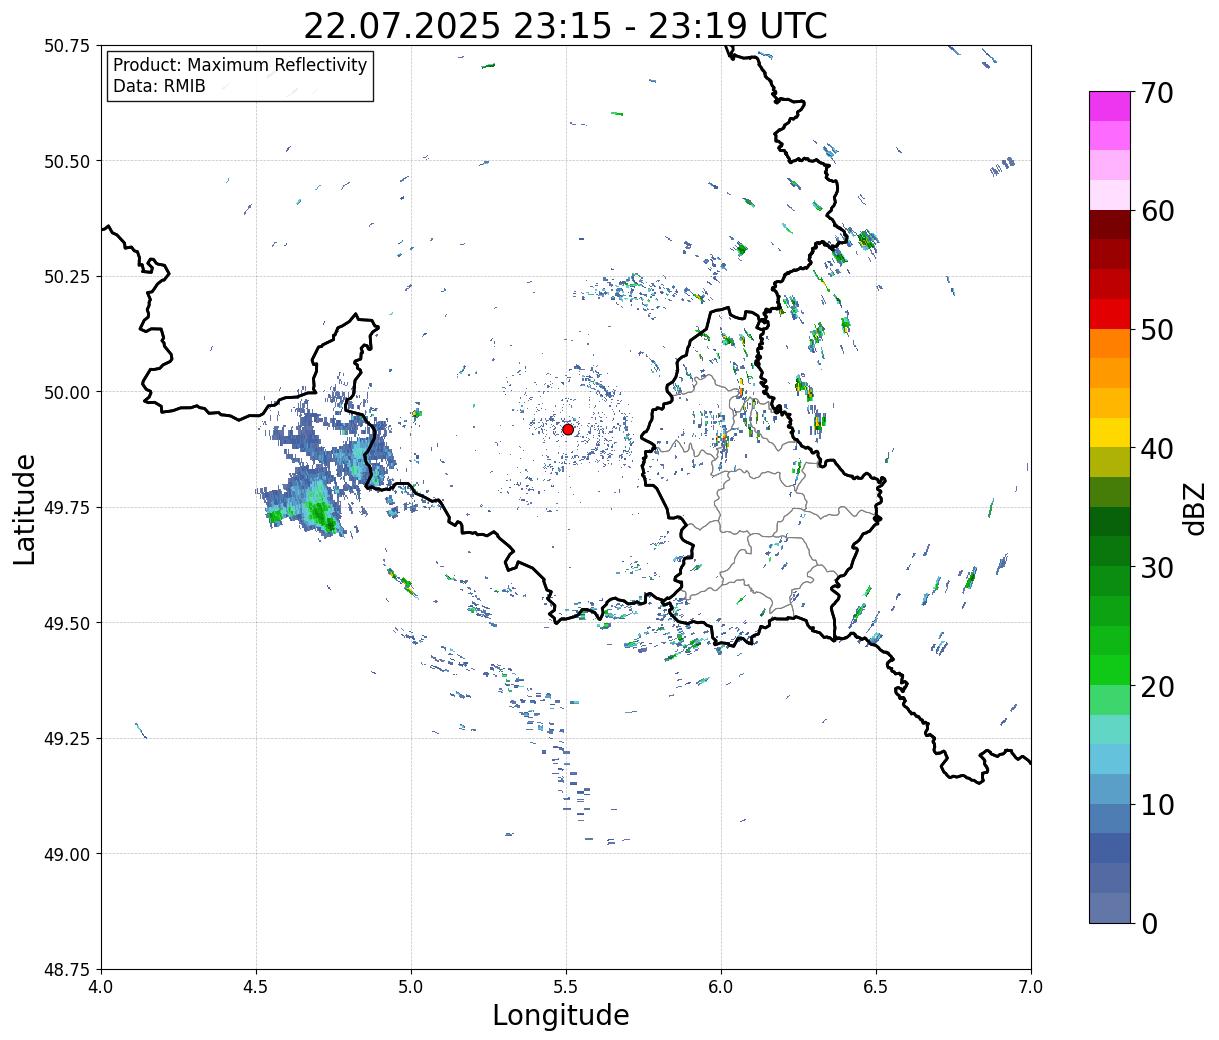The image size is (1219, 1040).
Task: Click the longitude tick label 4.5
Action: [x=256, y=987]
